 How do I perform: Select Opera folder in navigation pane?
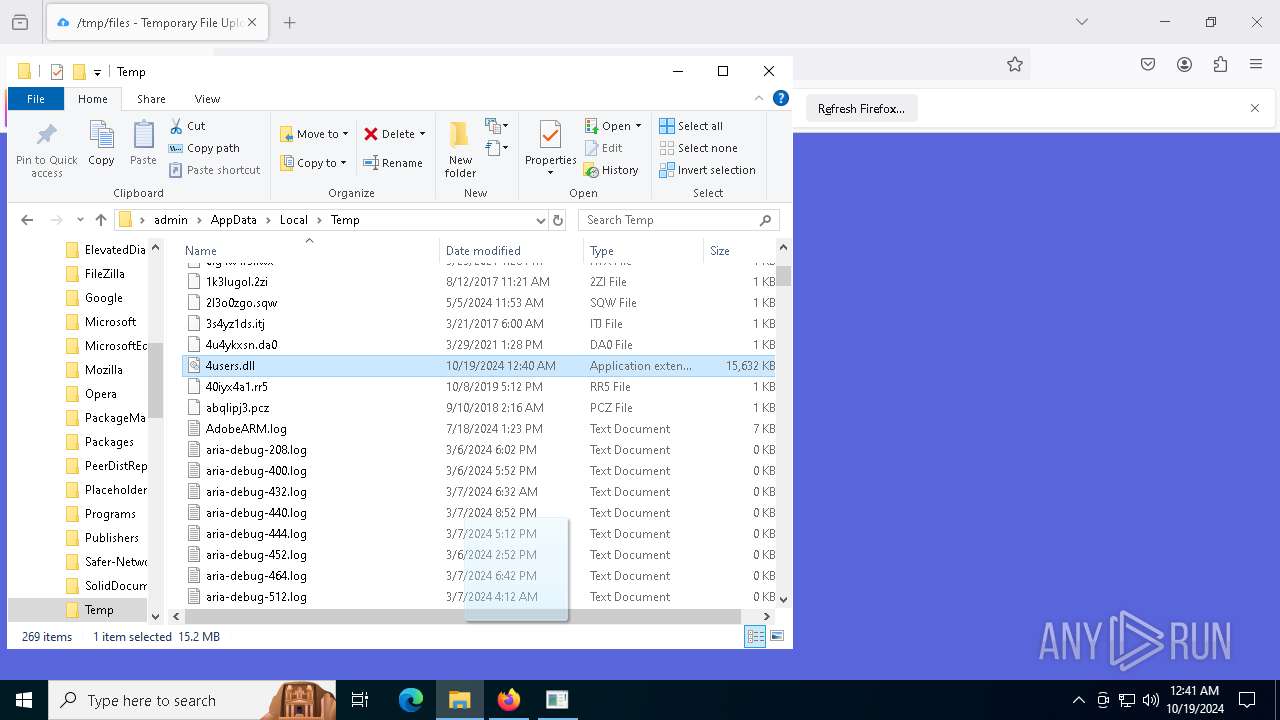coord(100,394)
